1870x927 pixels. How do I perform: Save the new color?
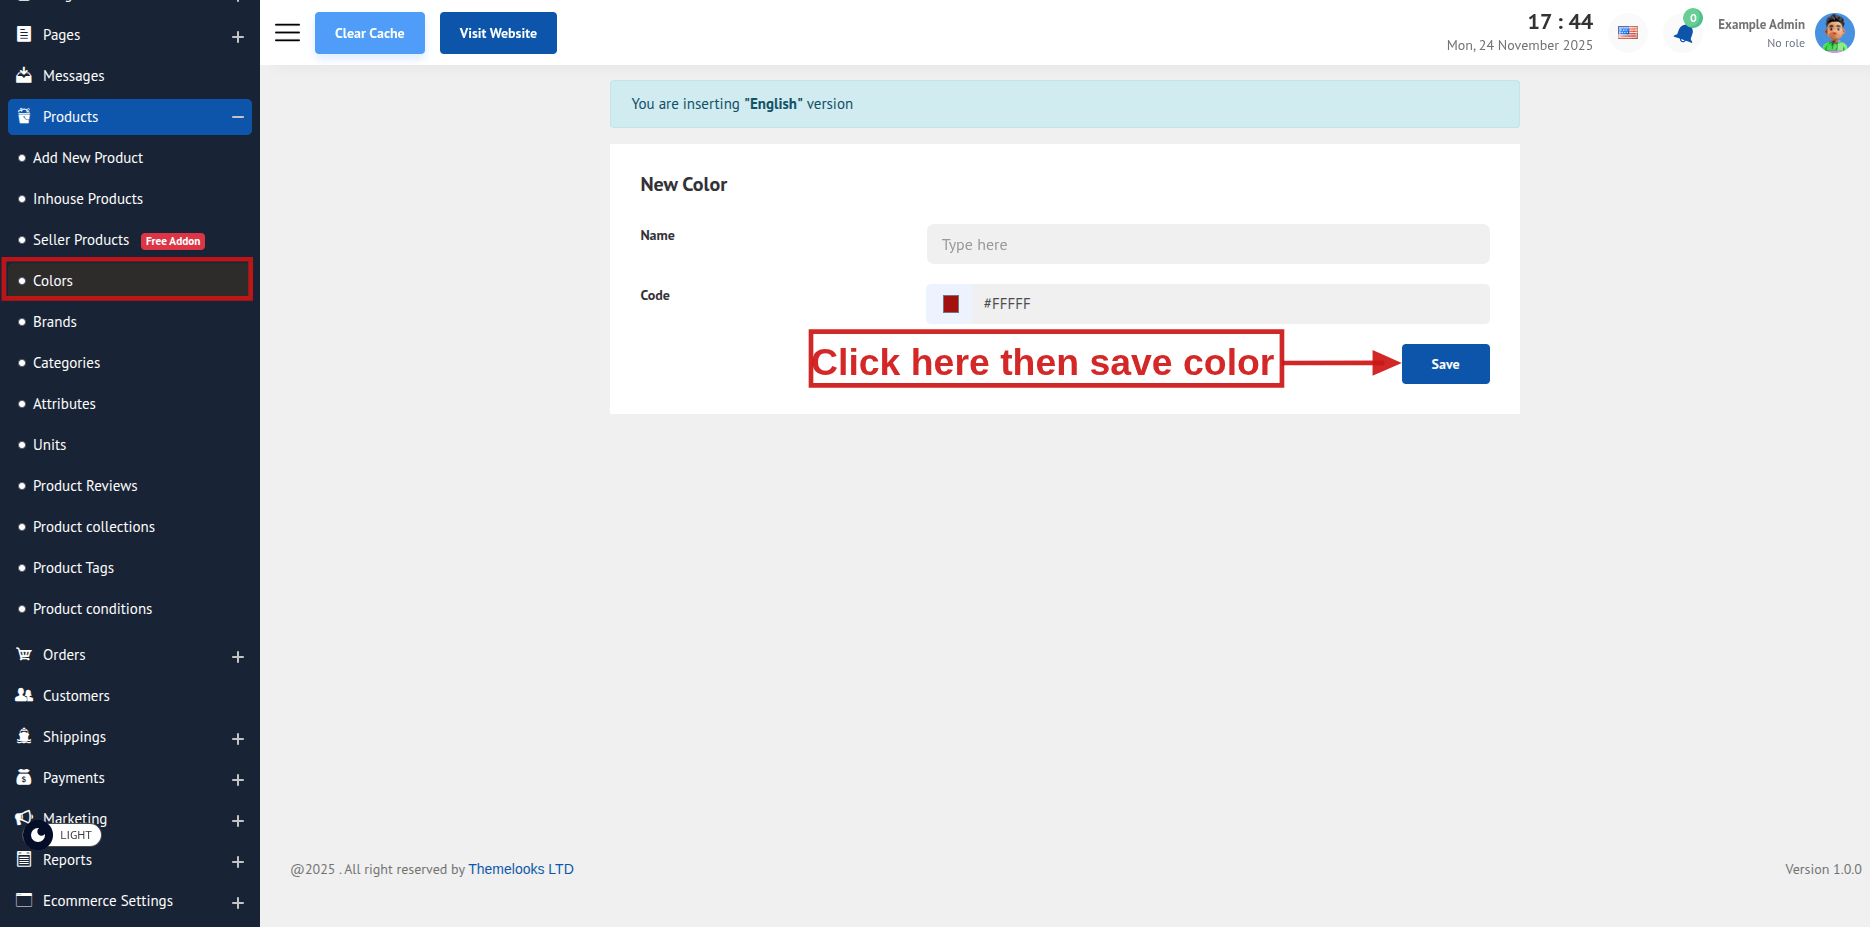[1445, 364]
